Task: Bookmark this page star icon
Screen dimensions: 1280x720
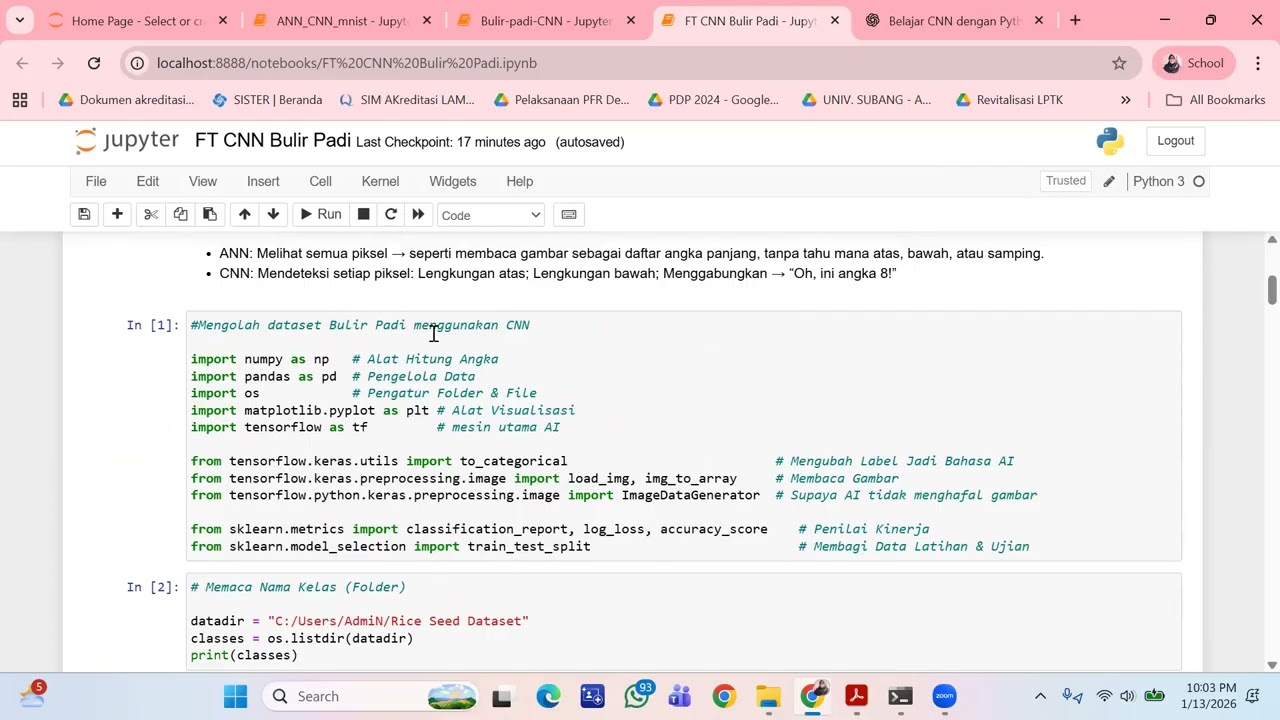Action: pos(1119,63)
